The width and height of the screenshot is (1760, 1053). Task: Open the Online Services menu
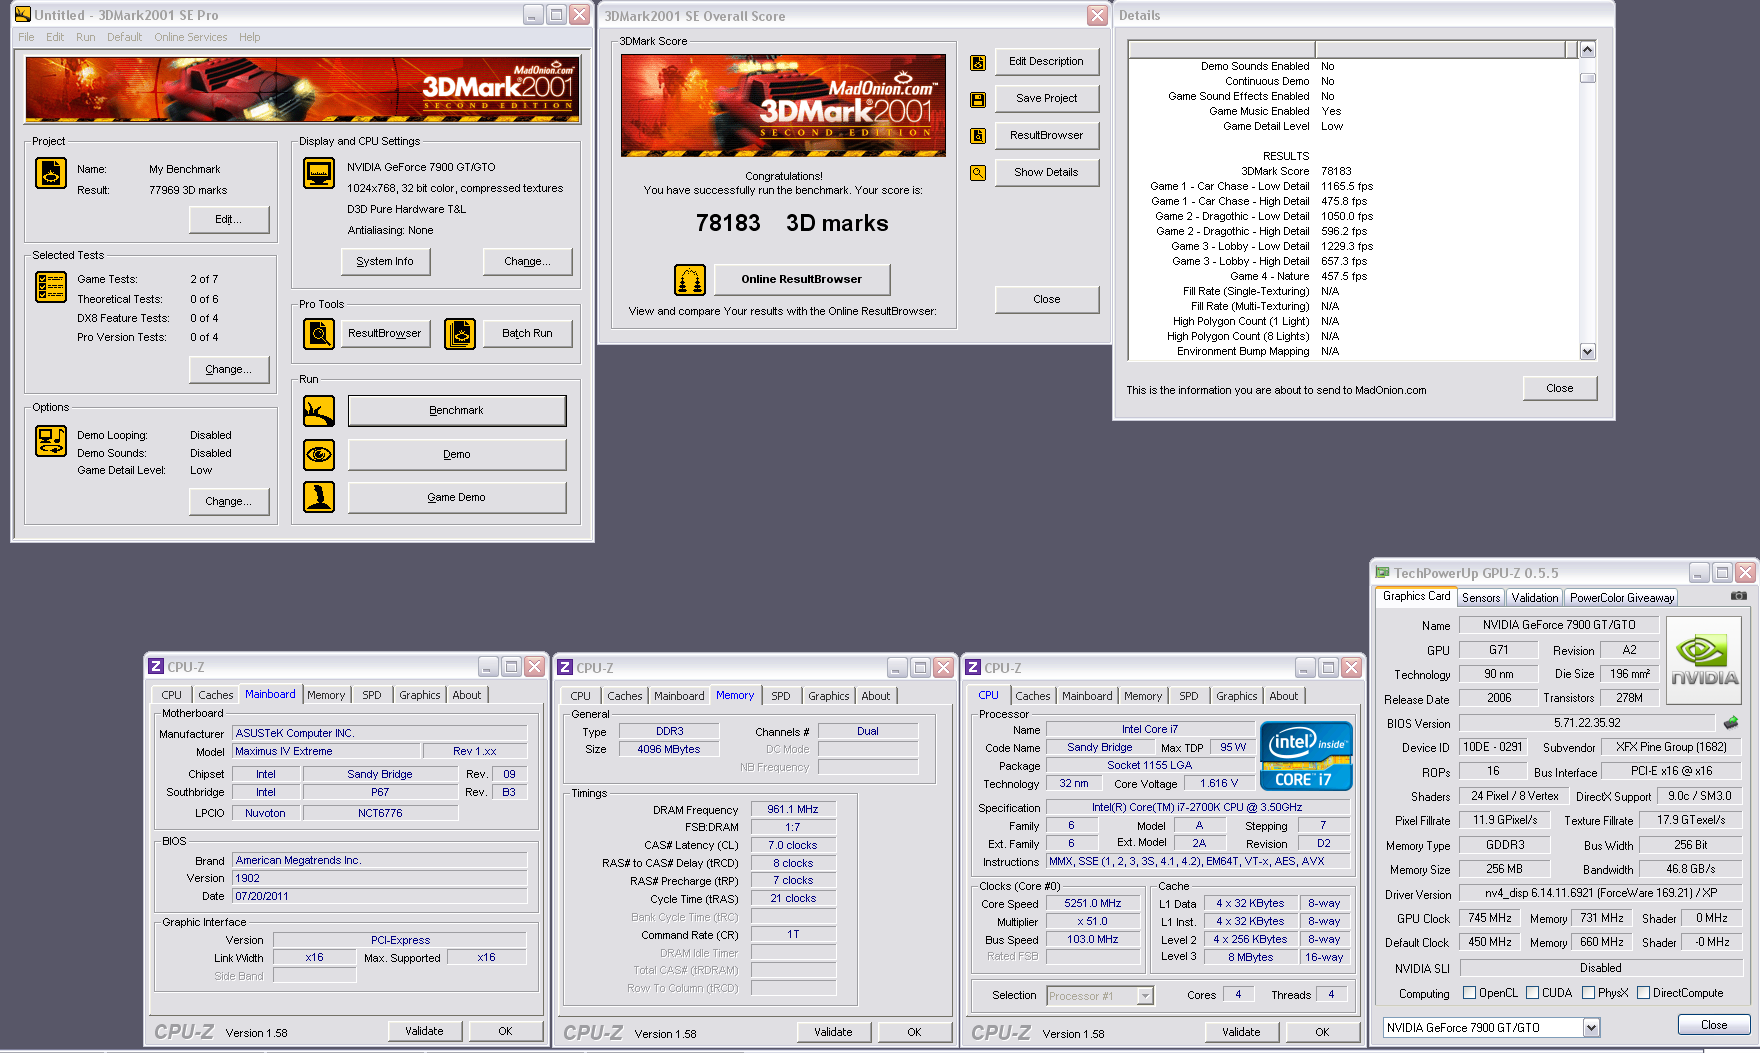pos(191,37)
